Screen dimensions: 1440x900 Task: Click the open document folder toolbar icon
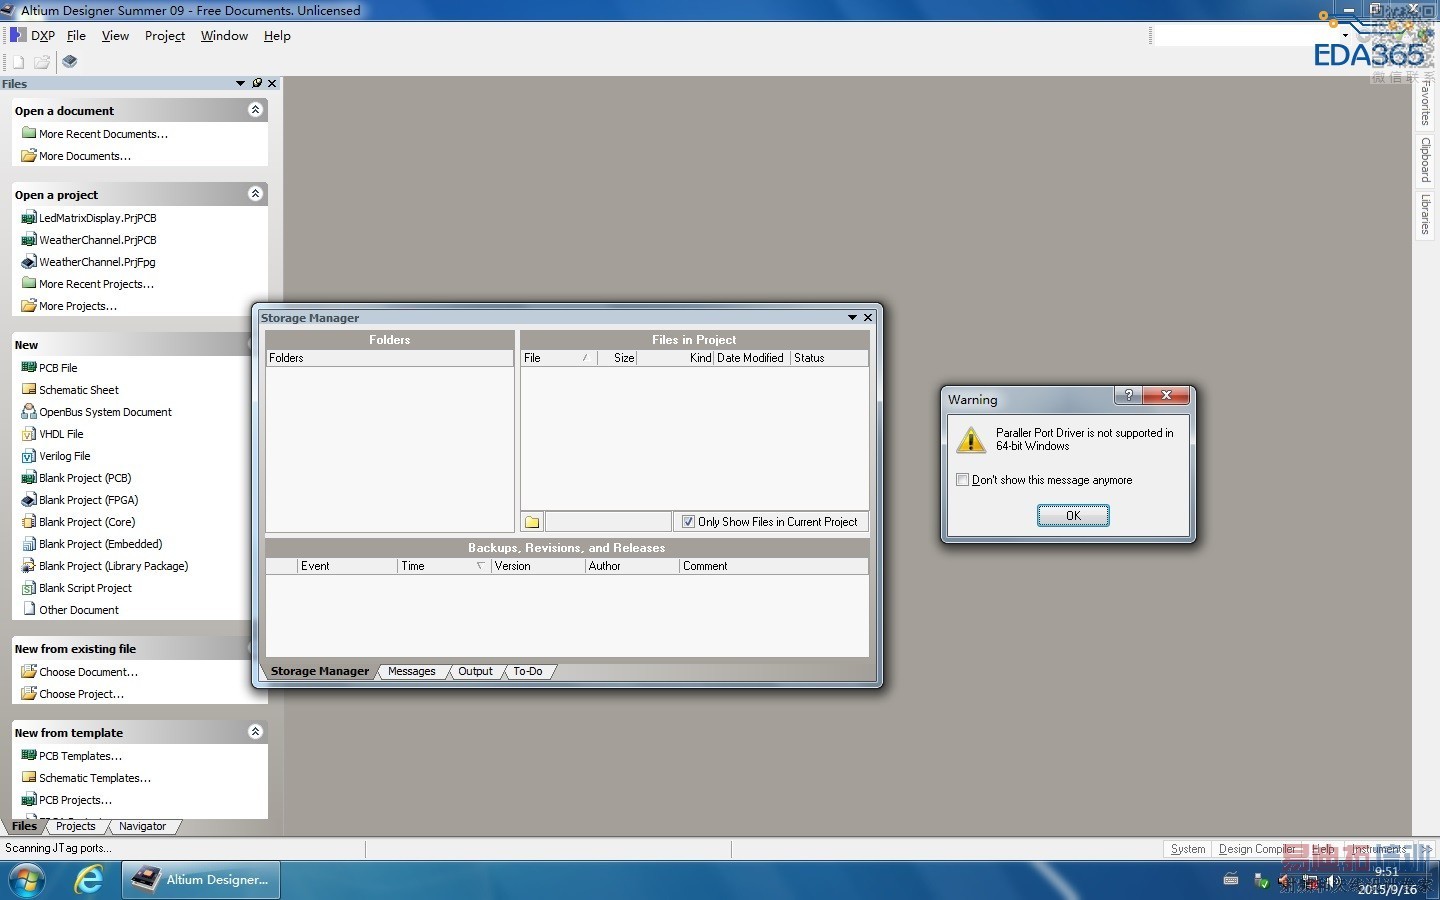(x=42, y=62)
